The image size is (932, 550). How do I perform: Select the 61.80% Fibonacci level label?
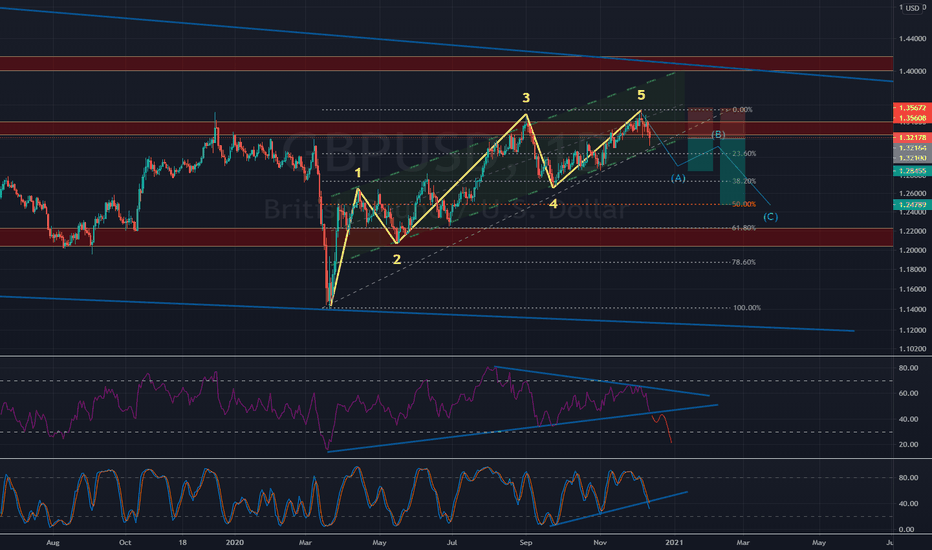coord(744,228)
